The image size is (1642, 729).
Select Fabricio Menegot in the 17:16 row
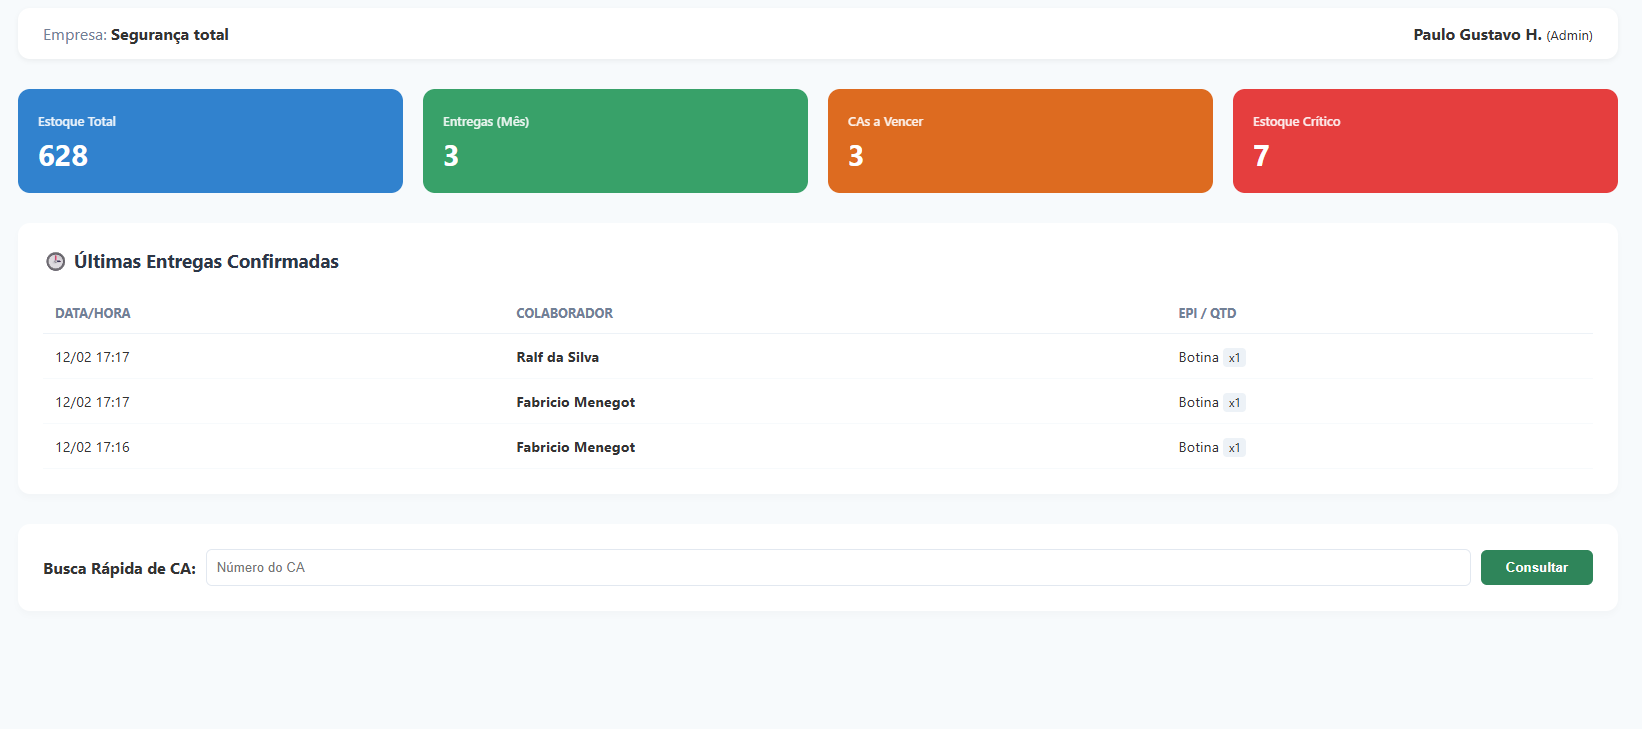click(575, 447)
